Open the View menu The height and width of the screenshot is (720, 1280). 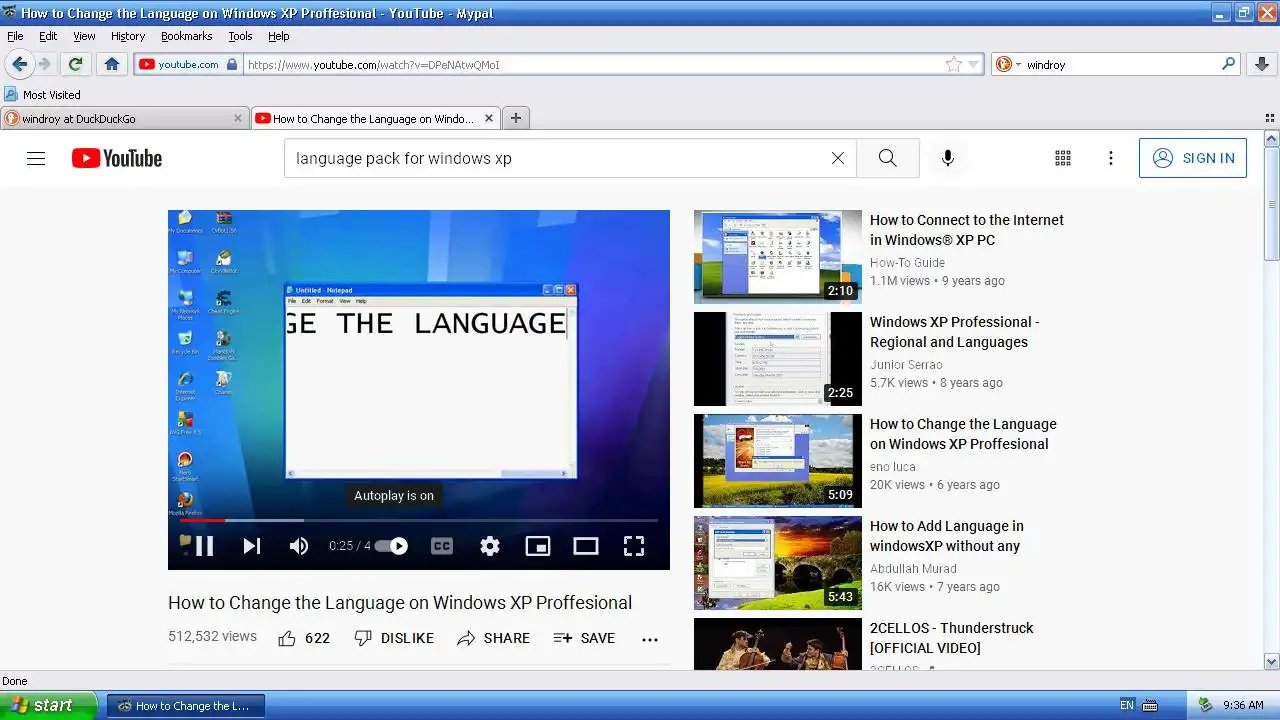tap(84, 36)
